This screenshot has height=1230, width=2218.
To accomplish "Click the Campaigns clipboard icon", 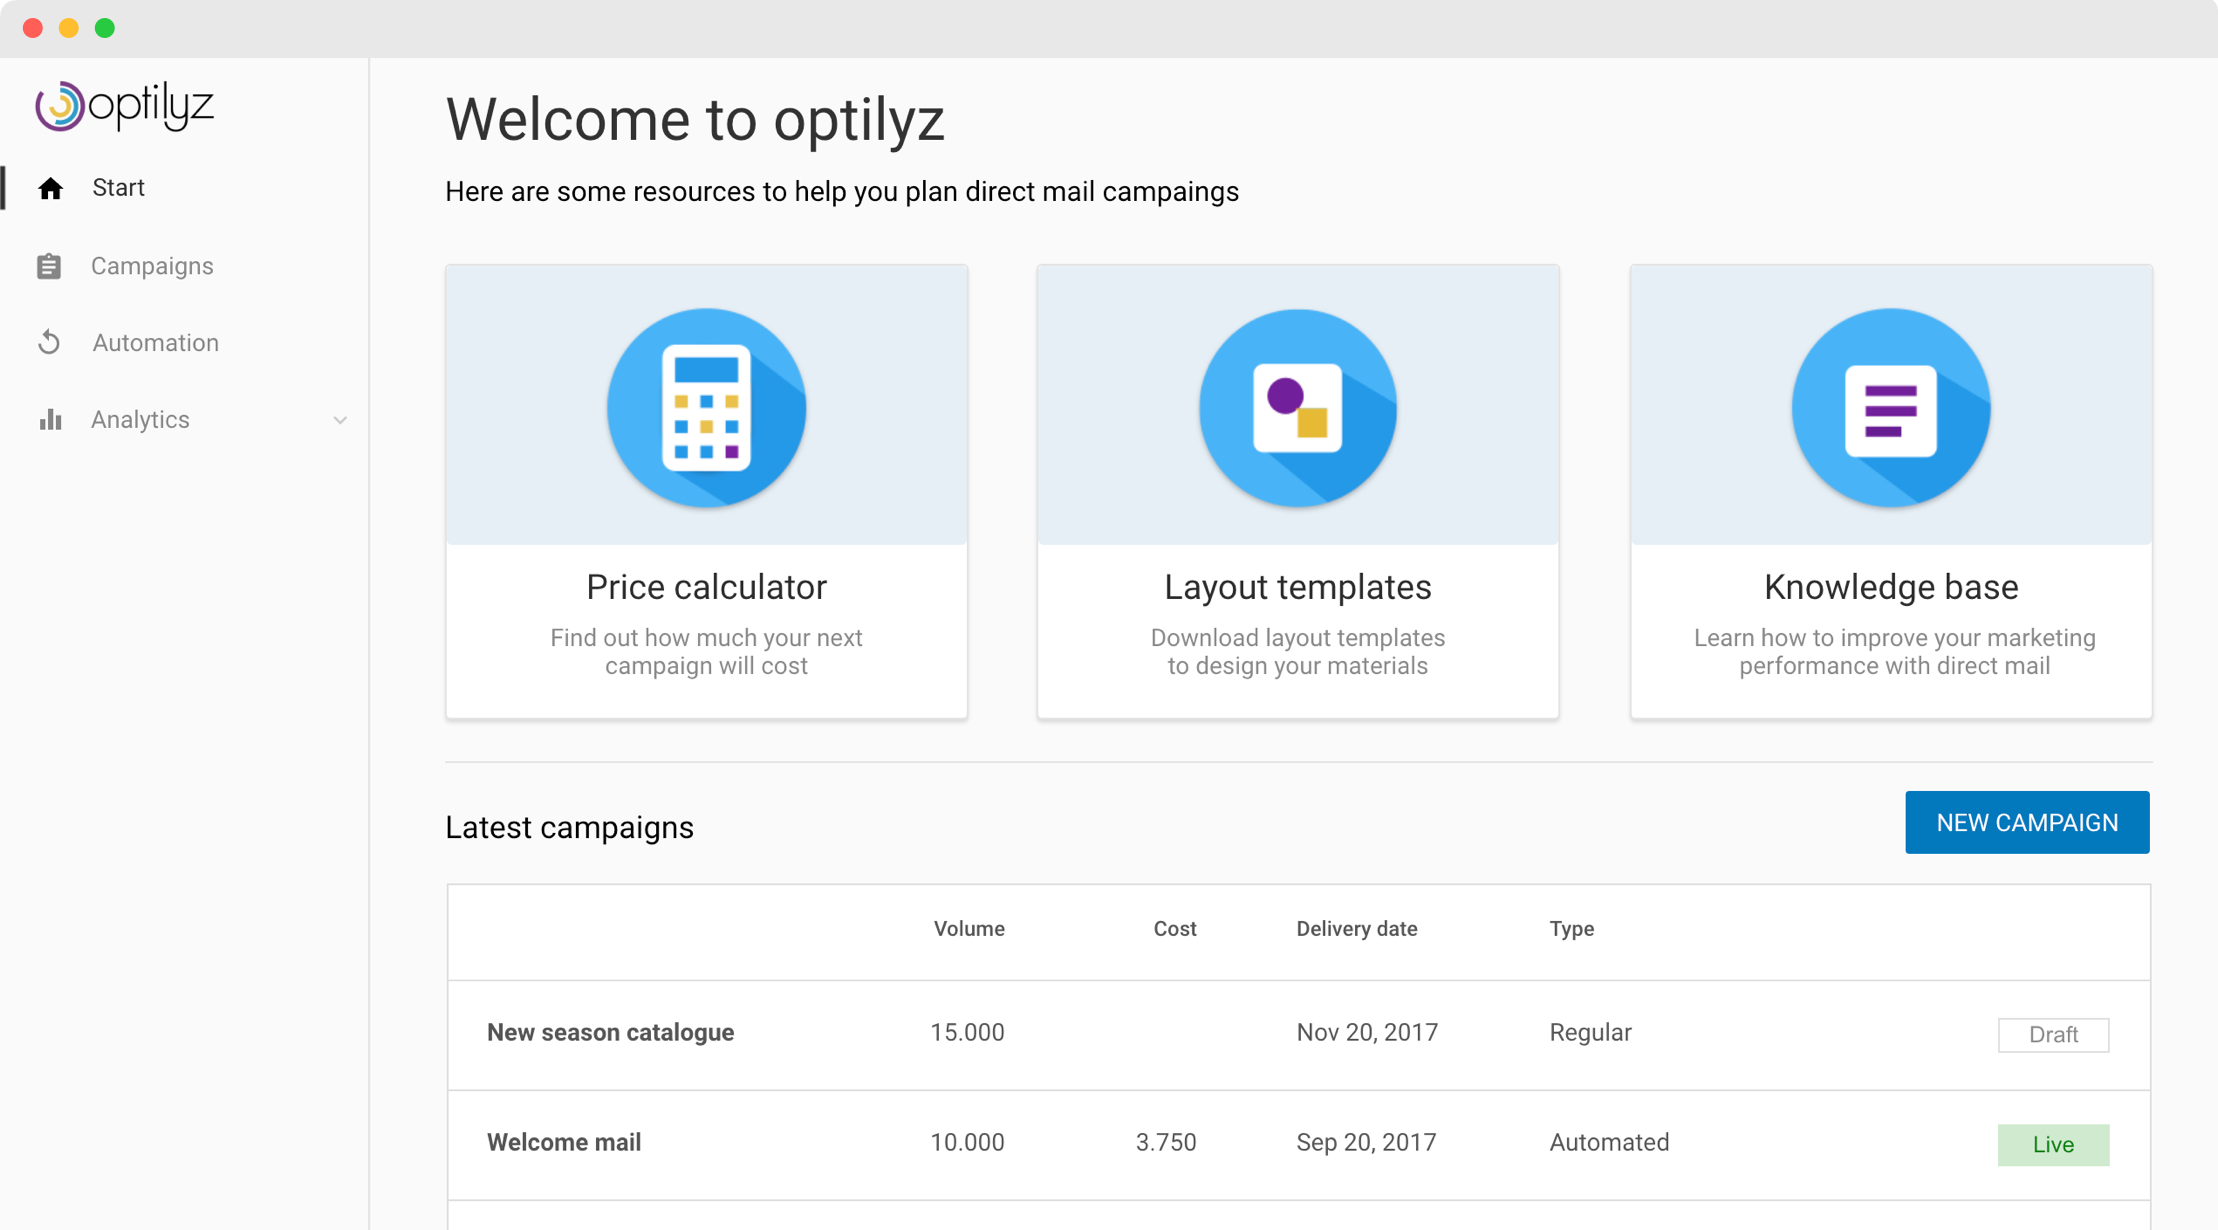I will 49,266.
